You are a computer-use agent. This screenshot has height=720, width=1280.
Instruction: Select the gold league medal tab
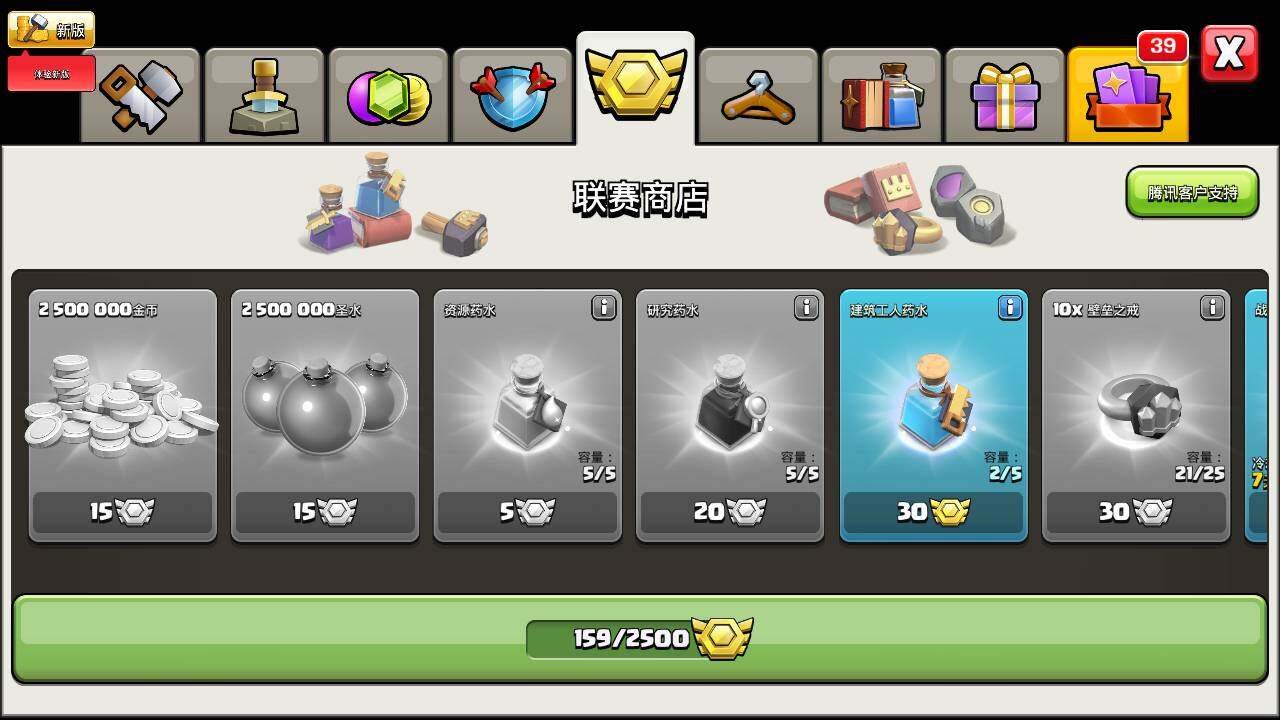(636, 88)
